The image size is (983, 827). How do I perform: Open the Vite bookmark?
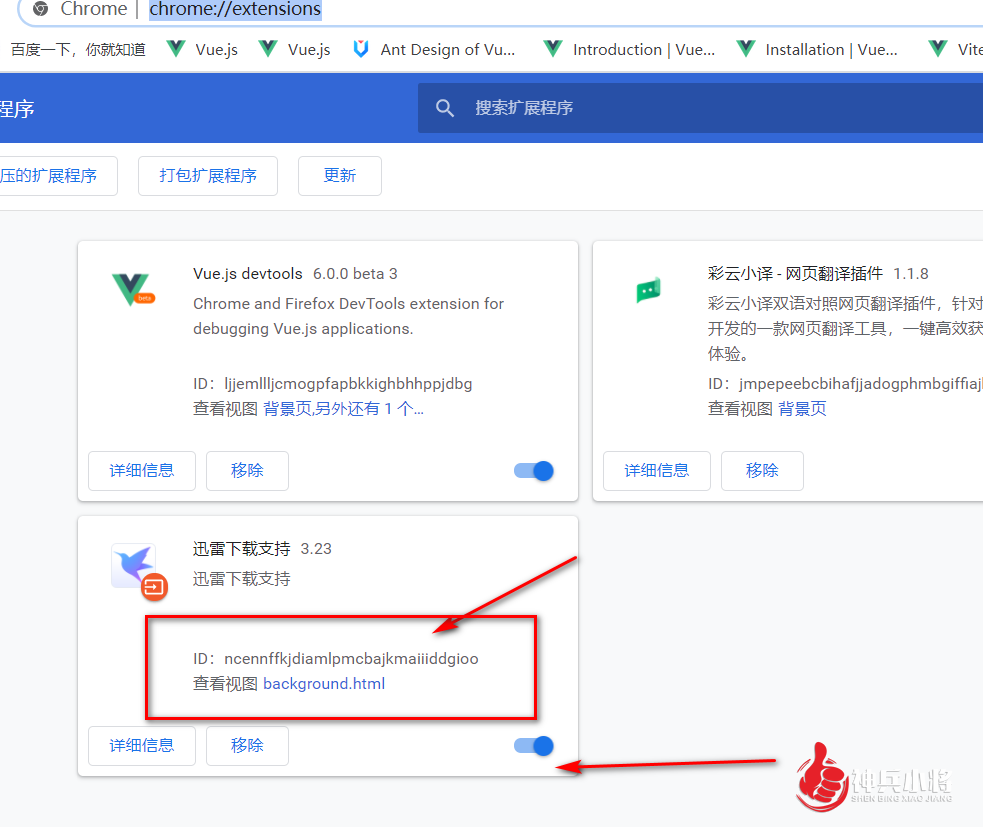click(x=955, y=50)
